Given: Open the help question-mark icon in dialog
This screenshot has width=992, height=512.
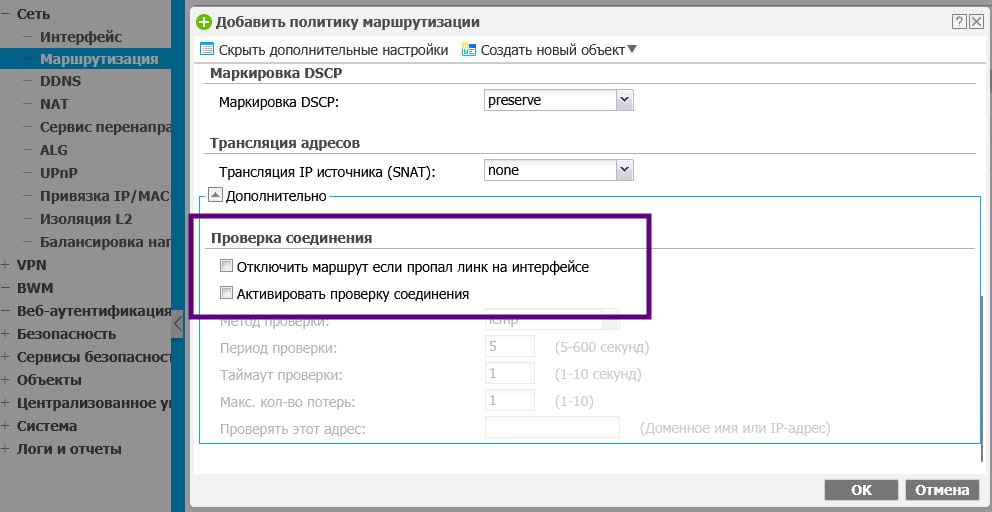Looking at the screenshot, I should click(958, 22).
